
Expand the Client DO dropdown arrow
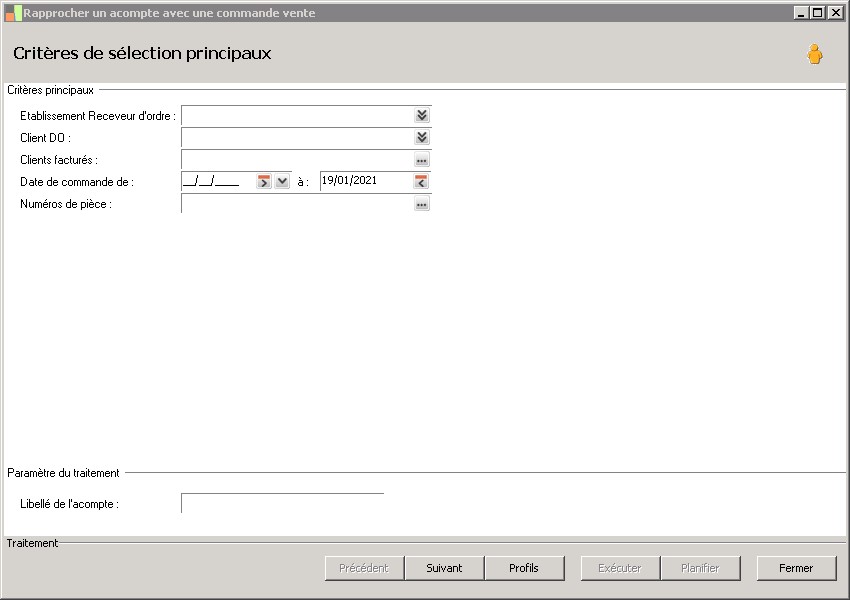tap(422, 138)
